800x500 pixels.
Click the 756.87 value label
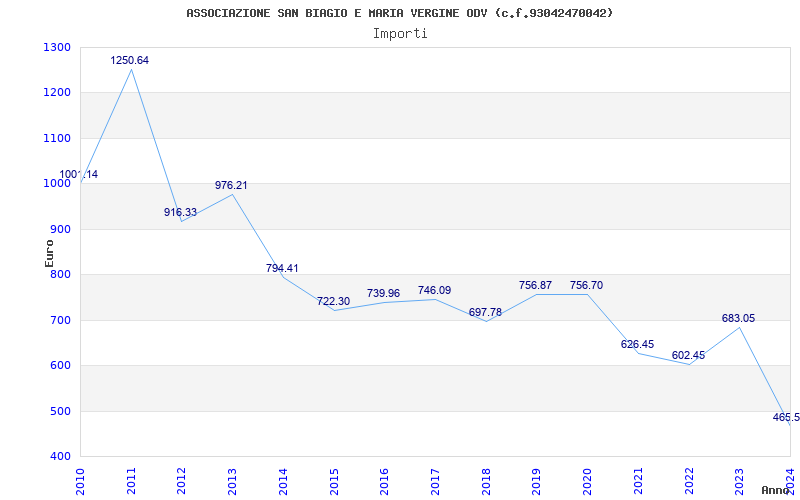535,286
